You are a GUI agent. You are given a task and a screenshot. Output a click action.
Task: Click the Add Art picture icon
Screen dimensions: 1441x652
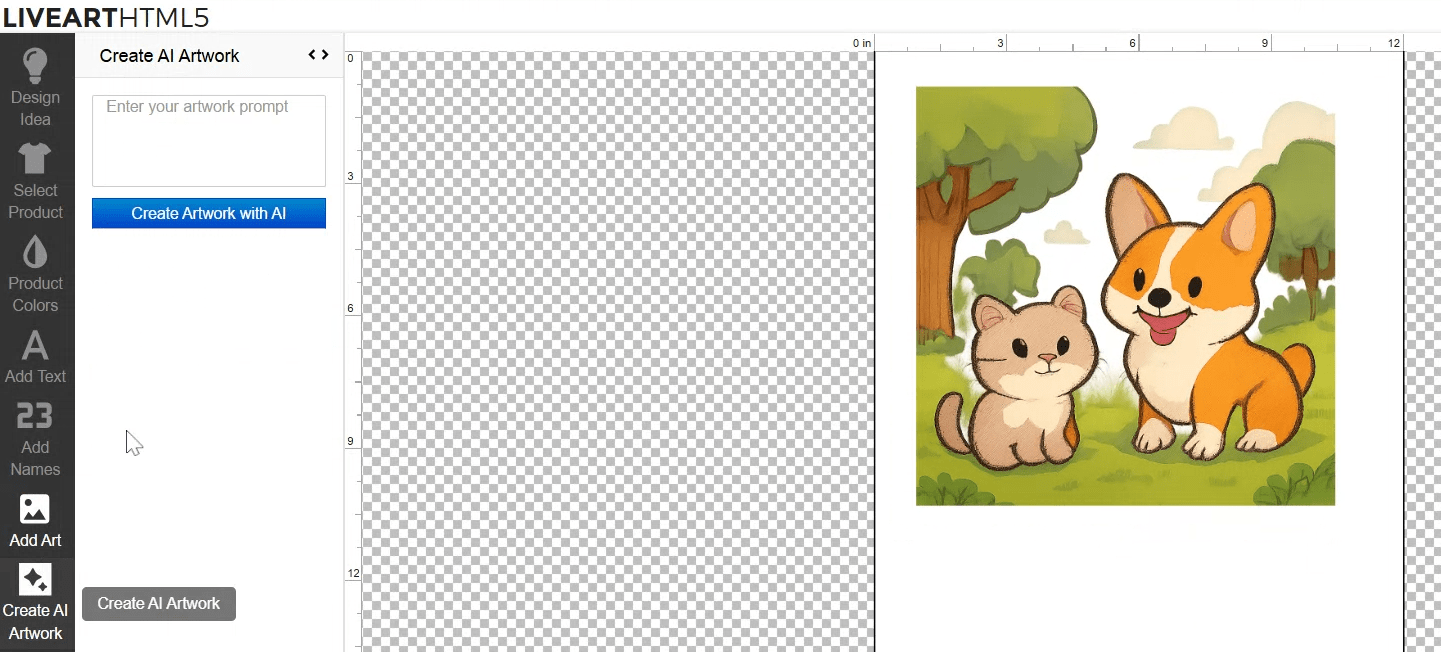coord(36,509)
